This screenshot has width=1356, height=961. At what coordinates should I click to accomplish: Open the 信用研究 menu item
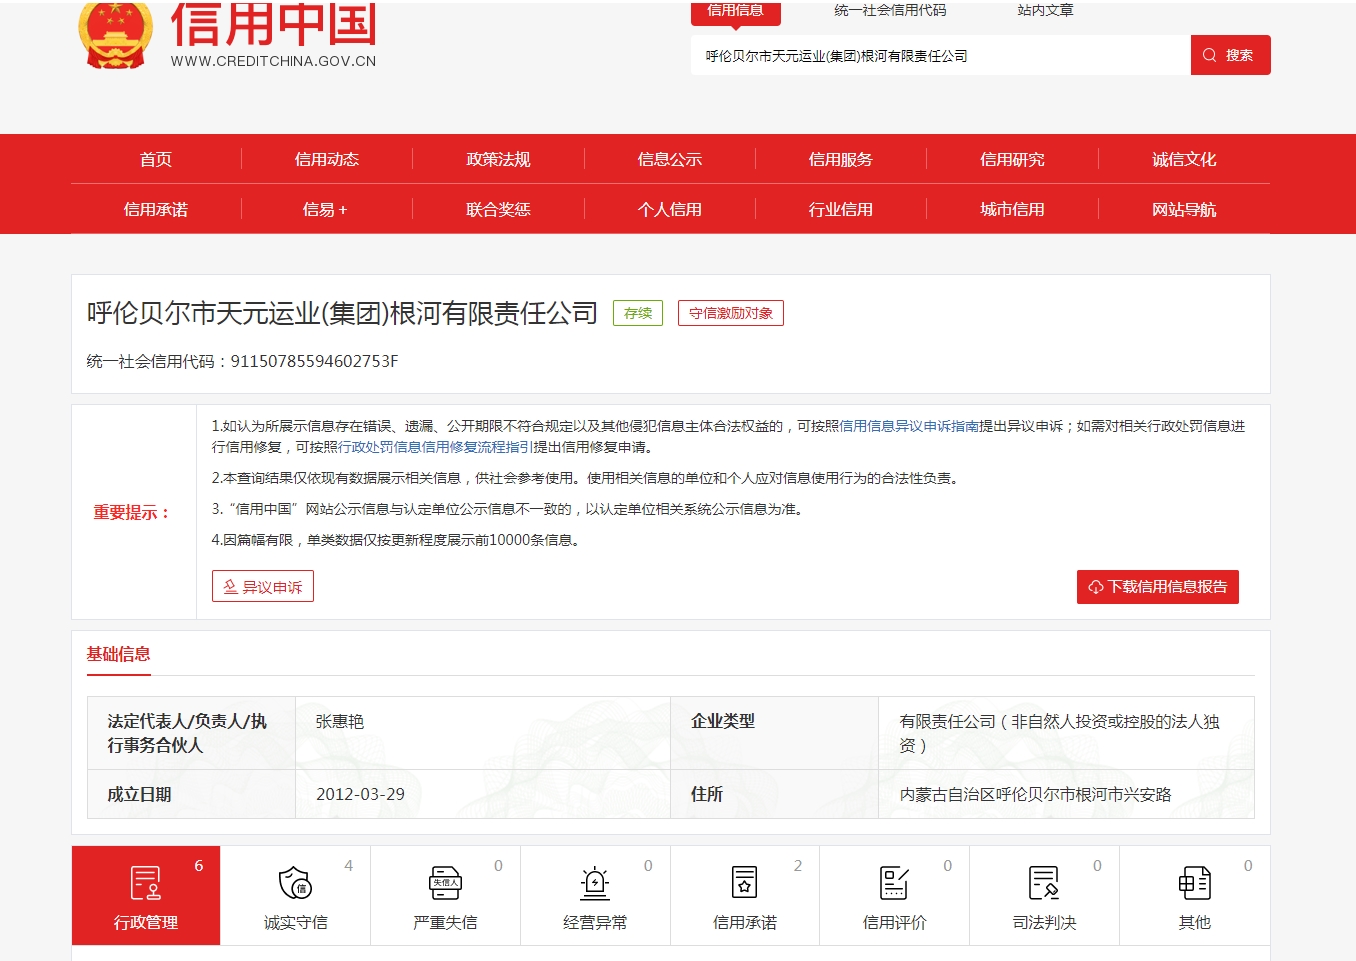tap(1012, 159)
